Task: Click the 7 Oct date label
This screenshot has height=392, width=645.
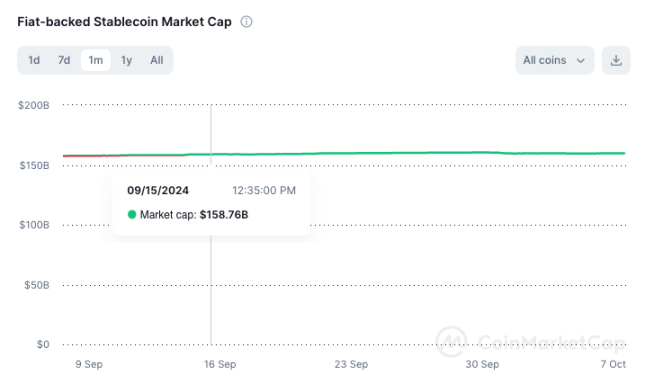Action: (x=613, y=364)
